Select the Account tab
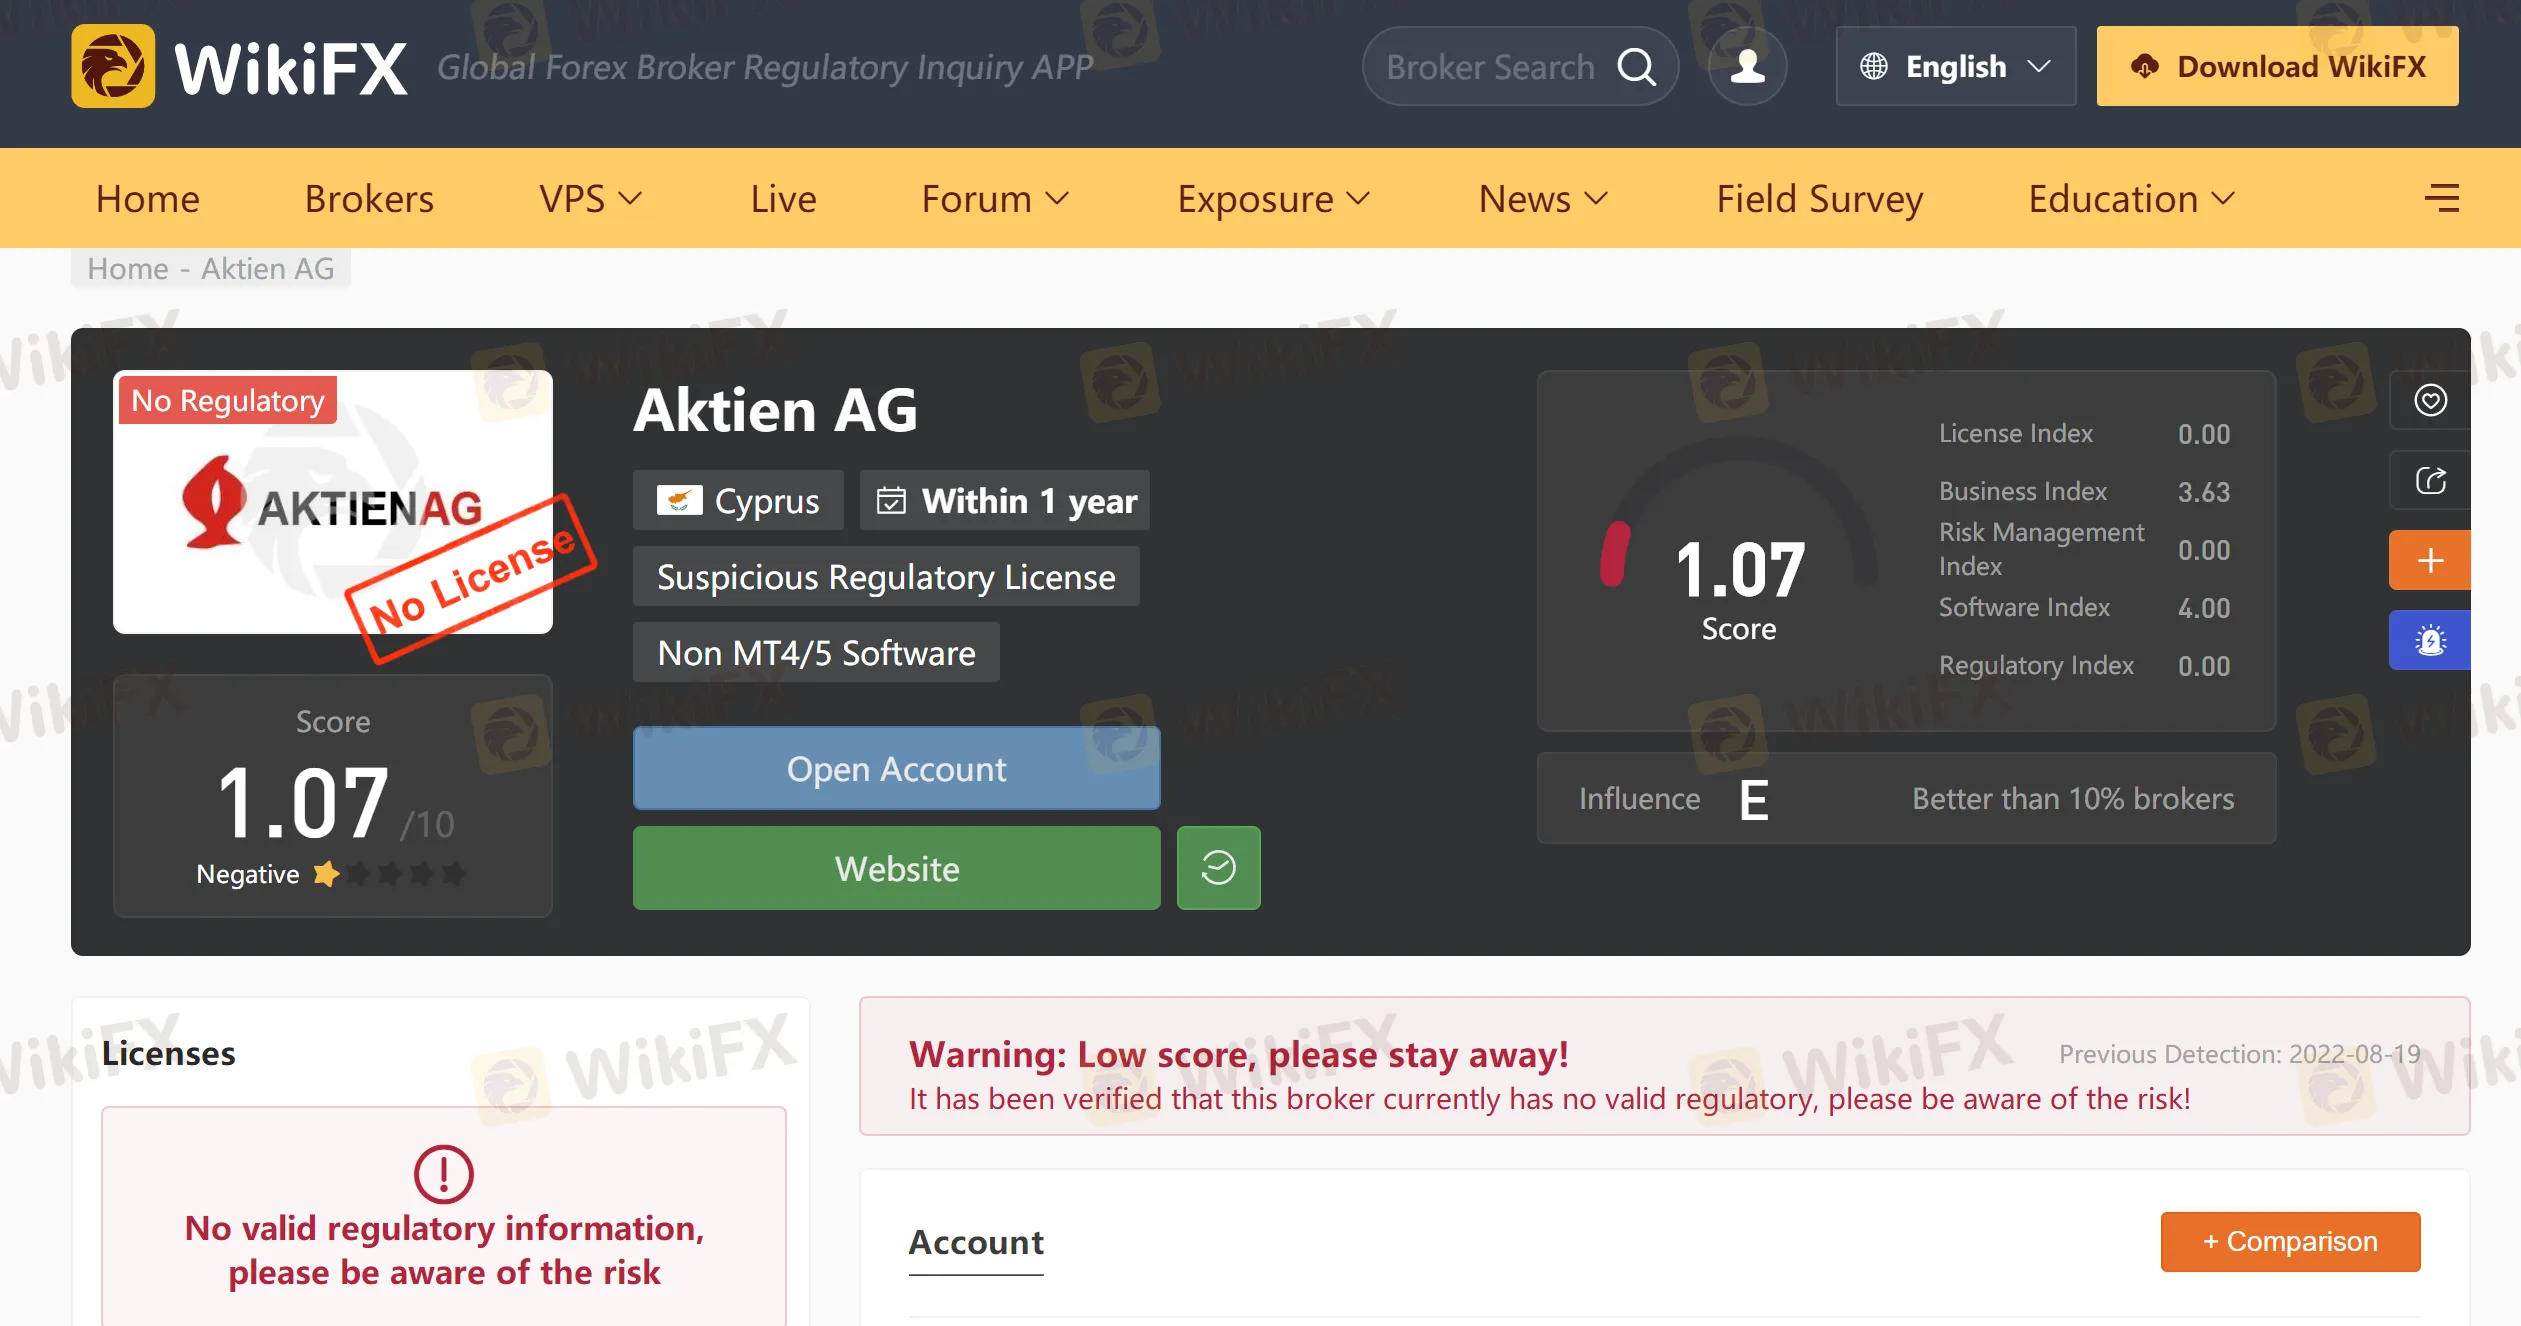 pyautogui.click(x=976, y=1242)
